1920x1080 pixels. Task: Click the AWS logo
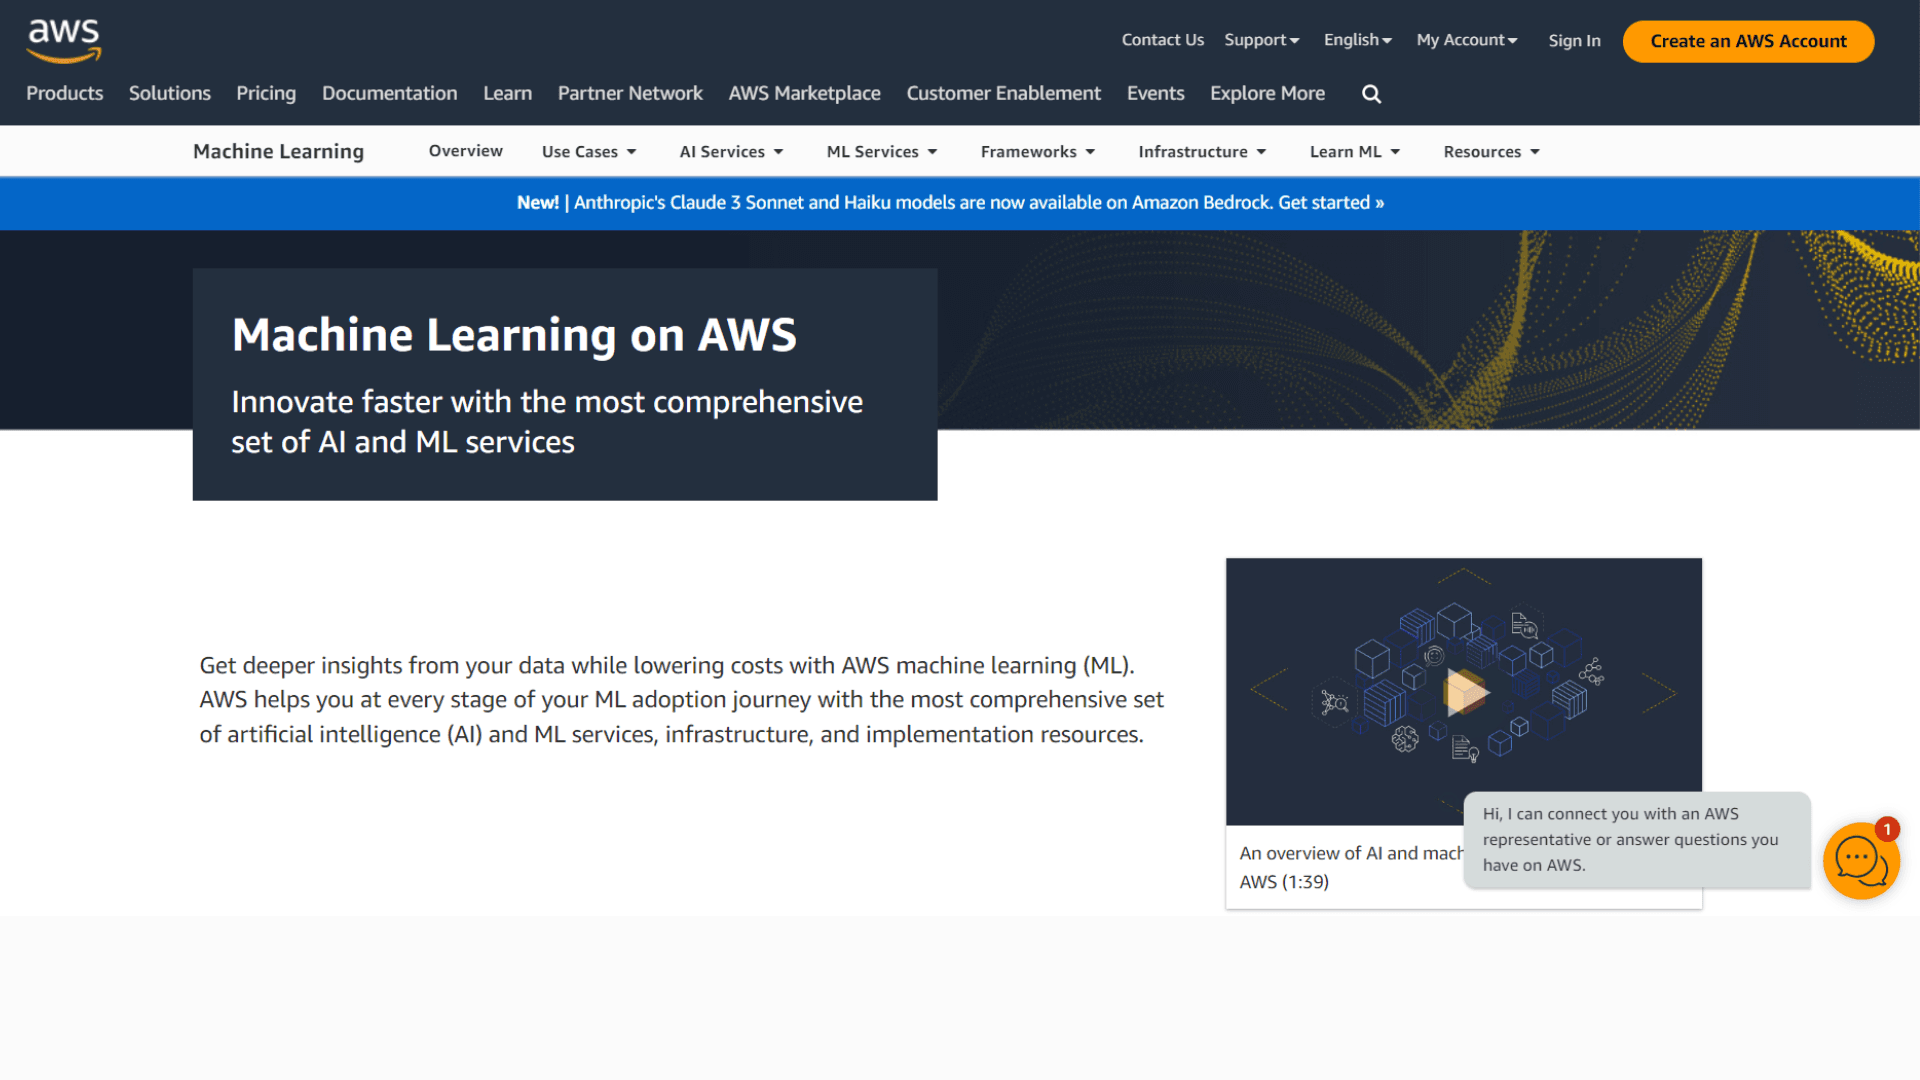(x=63, y=38)
